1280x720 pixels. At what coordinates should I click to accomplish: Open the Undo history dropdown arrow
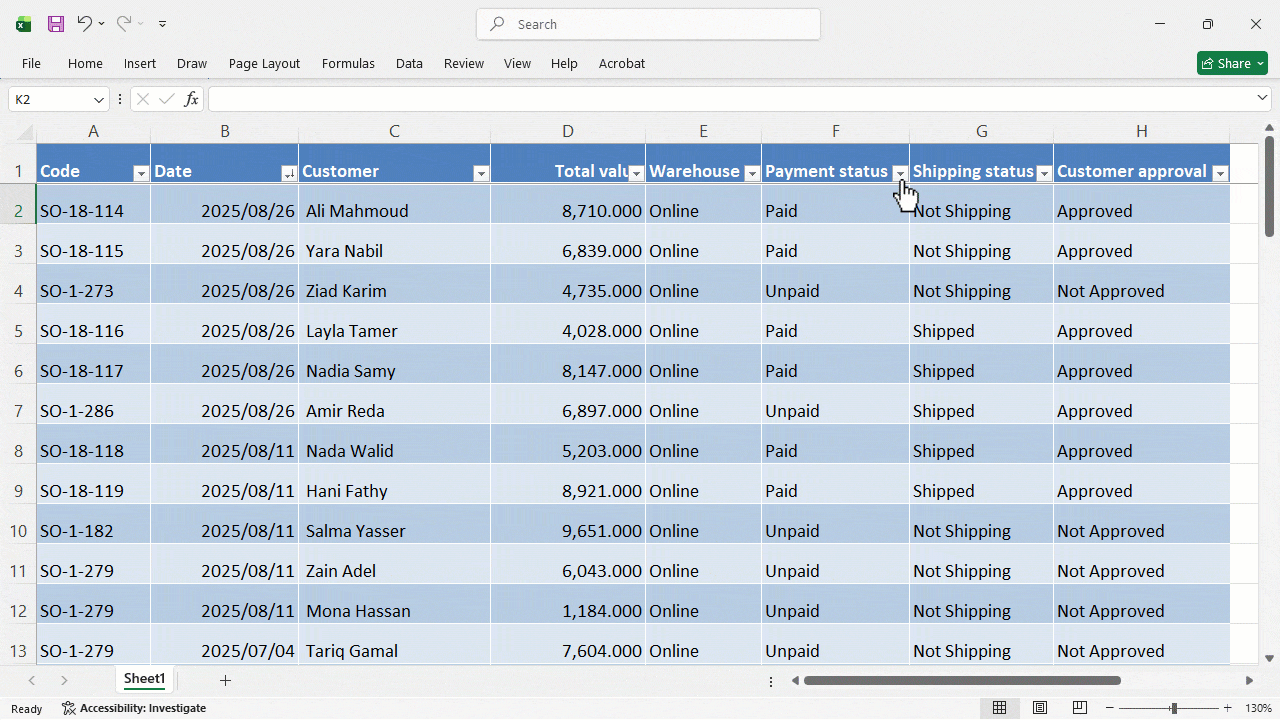coord(101,24)
